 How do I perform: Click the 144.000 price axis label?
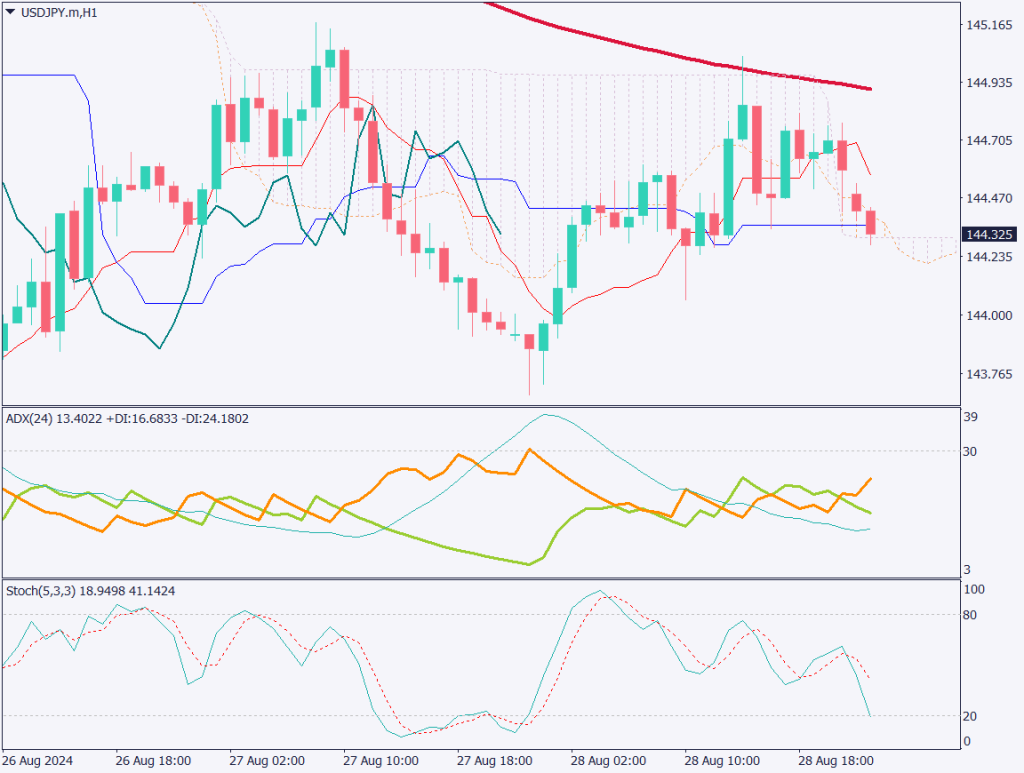(988, 316)
